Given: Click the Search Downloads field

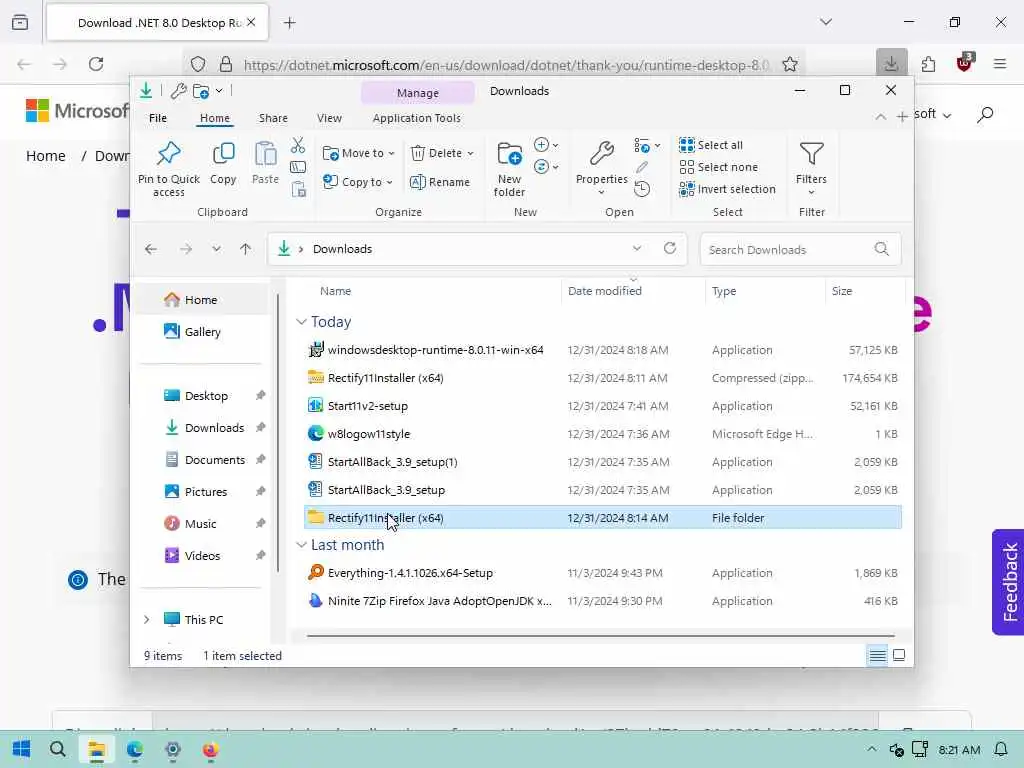Looking at the screenshot, I should point(800,249).
